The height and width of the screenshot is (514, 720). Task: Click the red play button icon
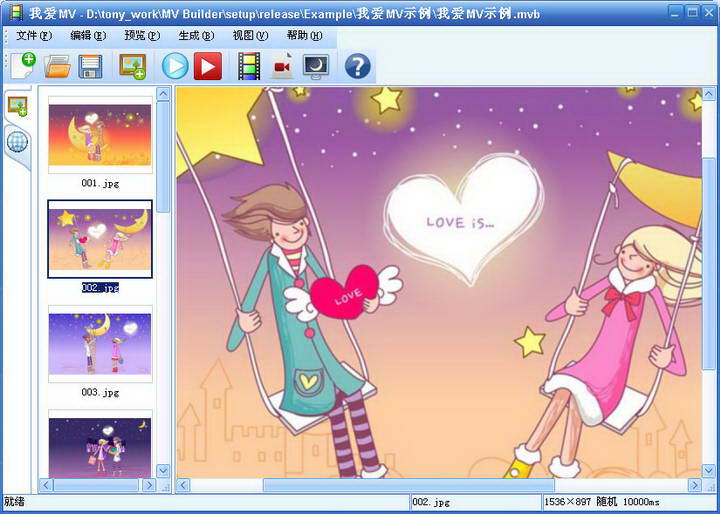coord(208,66)
